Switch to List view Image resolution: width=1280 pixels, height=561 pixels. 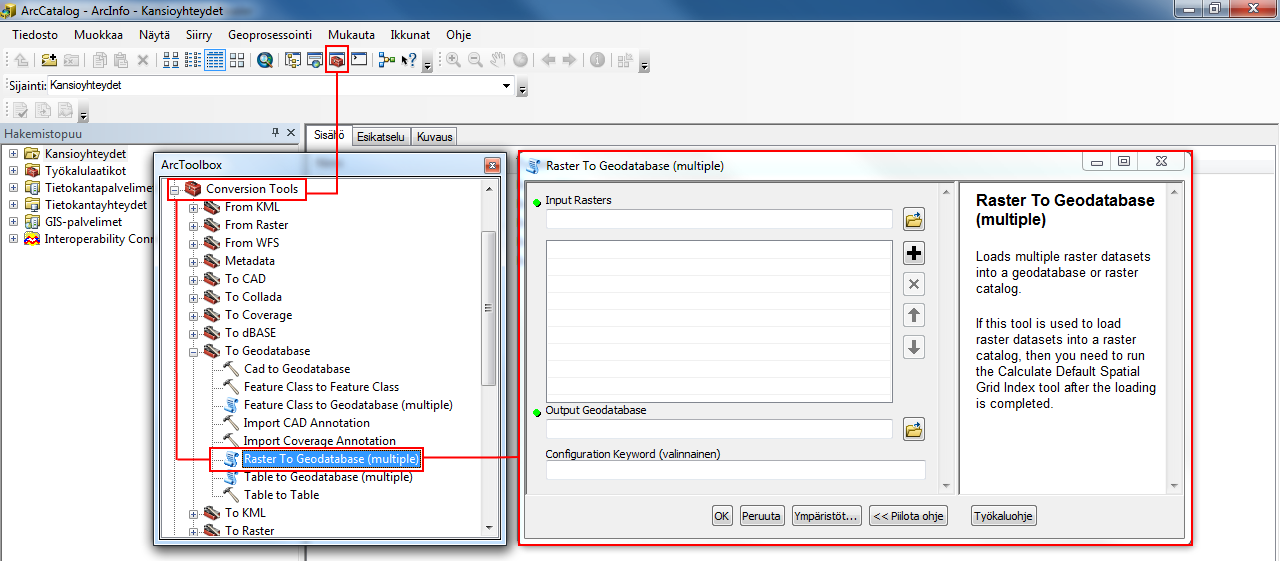pyautogui.click(x=193, y=60)
